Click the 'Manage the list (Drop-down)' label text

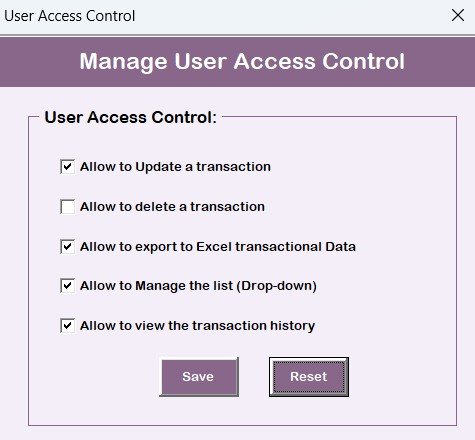(226, 286)
